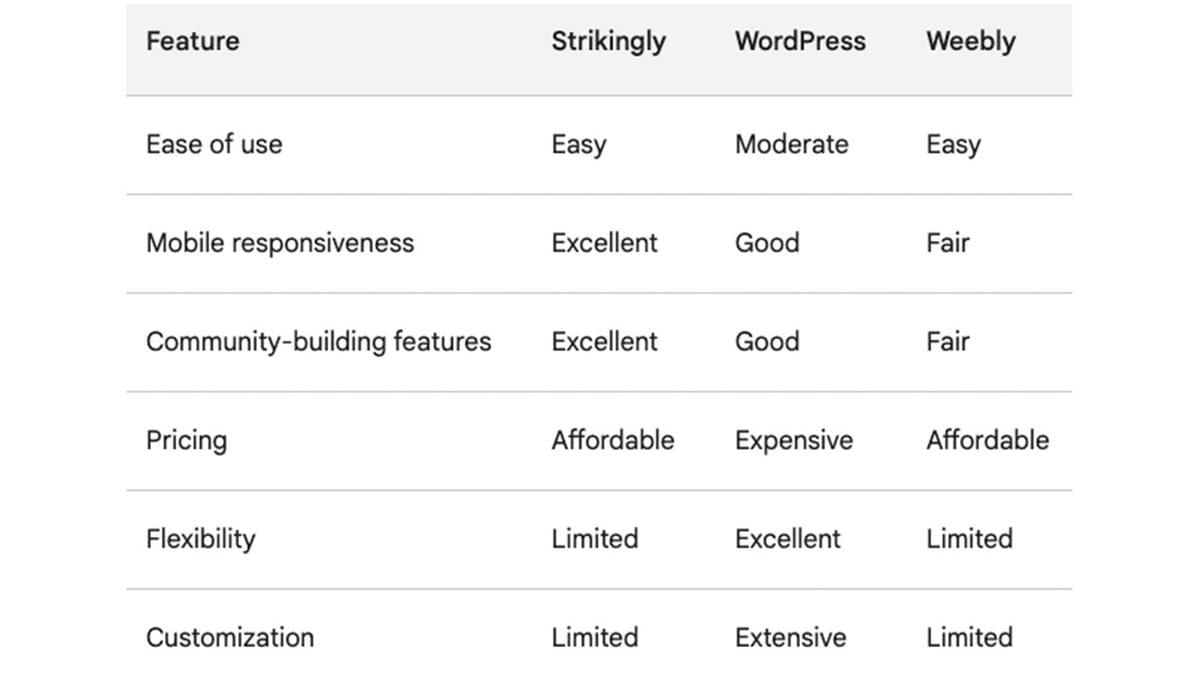This screenshot has width=1200, height=675.
Task: Click the Customization row label
Action: [230, 637]
